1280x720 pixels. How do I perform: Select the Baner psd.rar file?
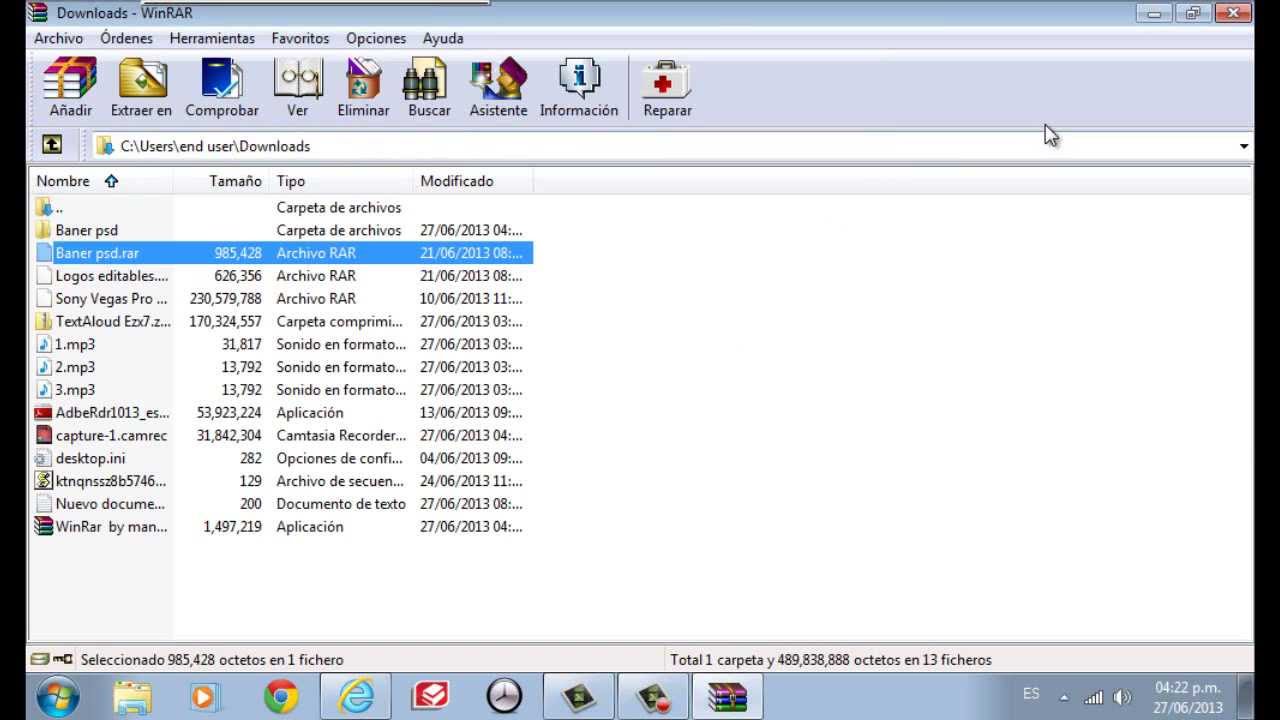tap(280, 253)
